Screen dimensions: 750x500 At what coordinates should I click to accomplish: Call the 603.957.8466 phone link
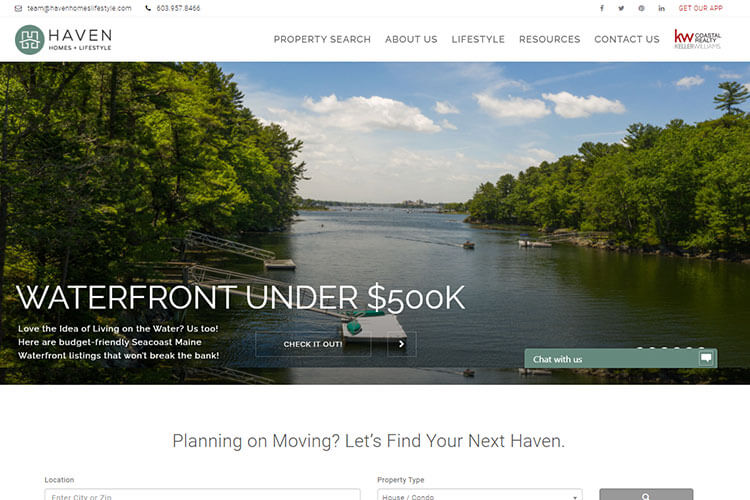pyautogui.click(x=178, y=8)
